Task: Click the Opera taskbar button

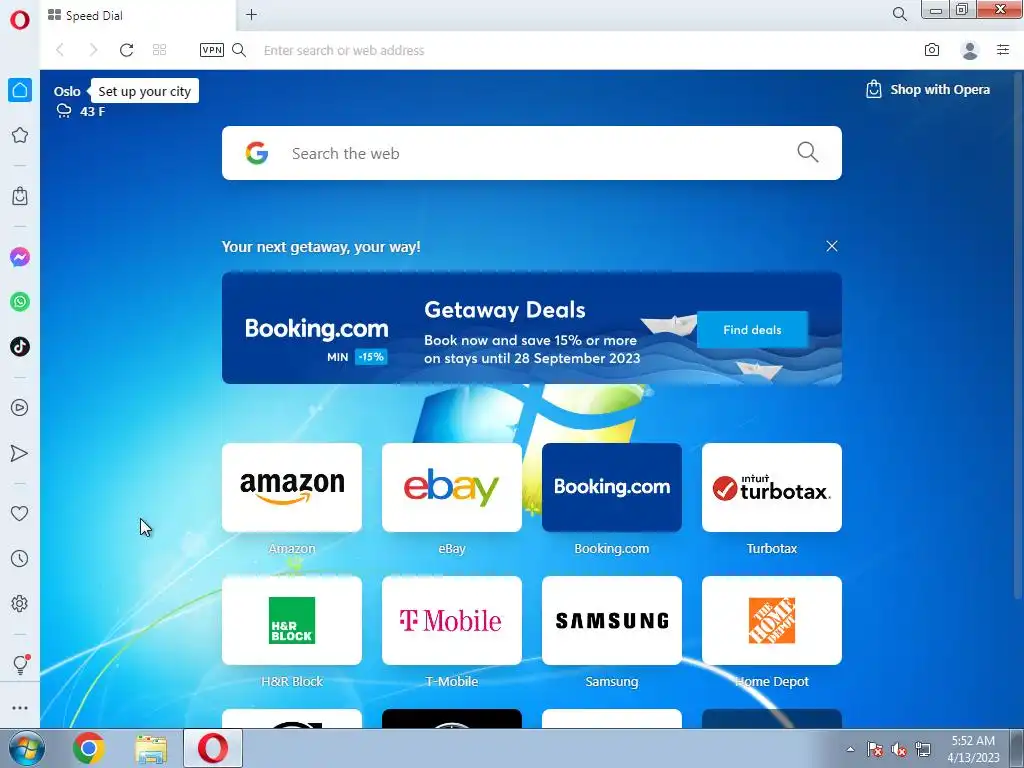Action: (x=213, y=748)
